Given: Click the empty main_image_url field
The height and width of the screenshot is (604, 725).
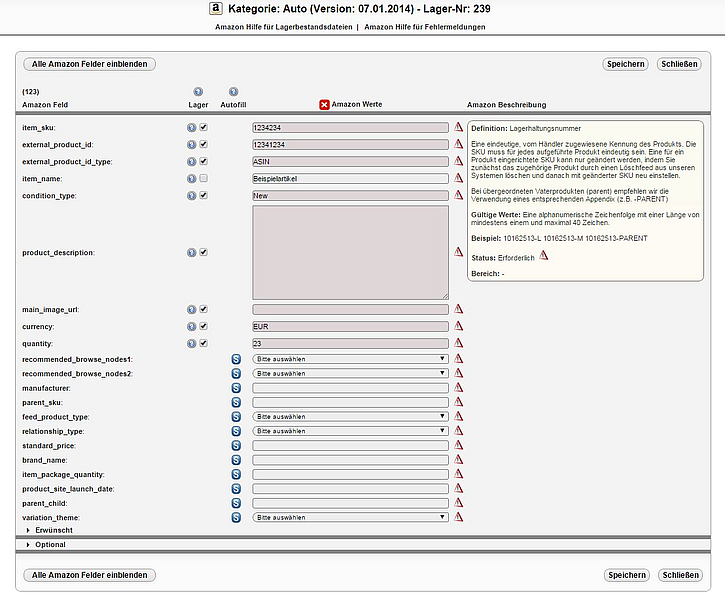Looking at the screenshot, I should pyautogui.click(x=350, y=309).
